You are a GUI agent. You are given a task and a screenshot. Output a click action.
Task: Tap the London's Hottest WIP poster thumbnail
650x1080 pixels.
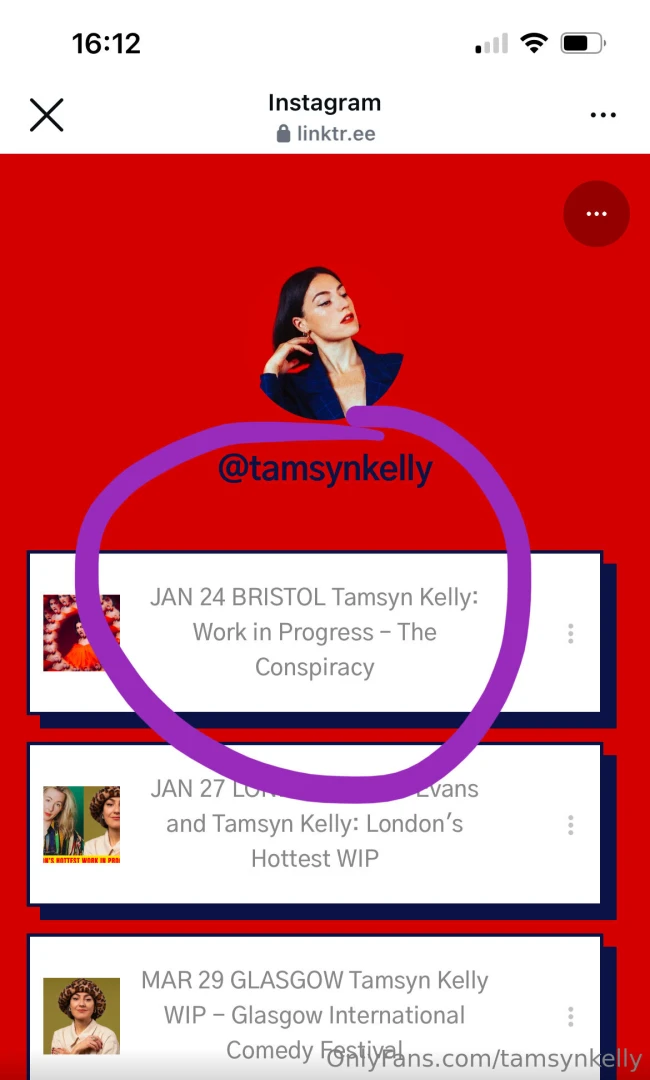coord(81,824)
